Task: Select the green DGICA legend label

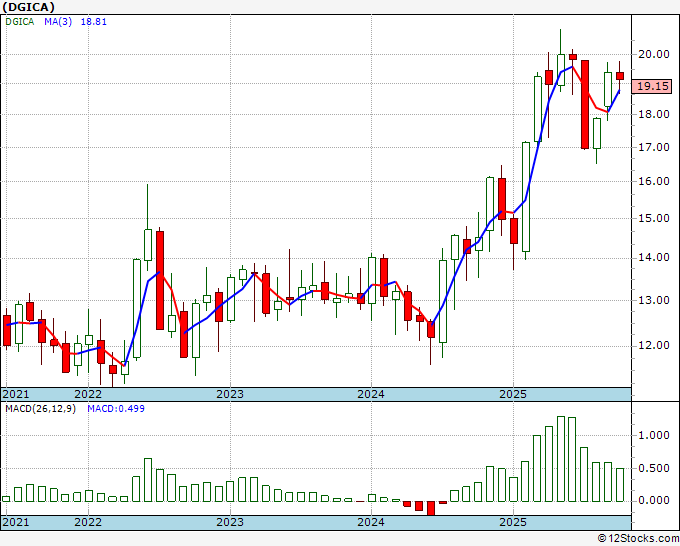Action: click(x=20, y=22)
